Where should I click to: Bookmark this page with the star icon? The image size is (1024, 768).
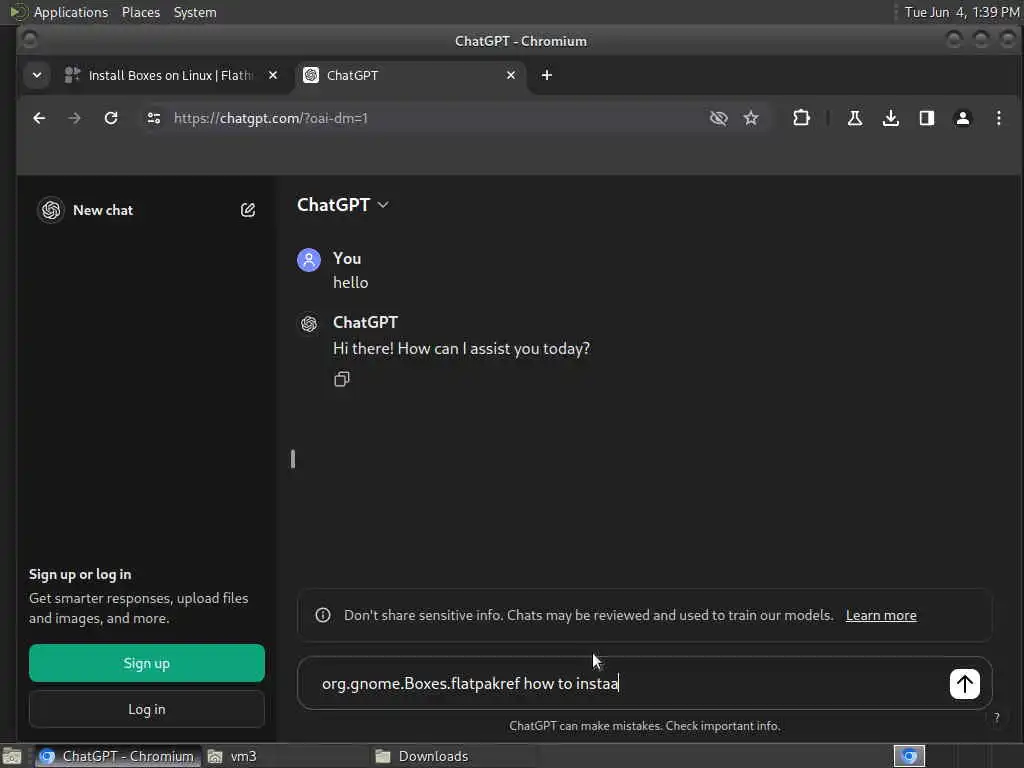751,118
